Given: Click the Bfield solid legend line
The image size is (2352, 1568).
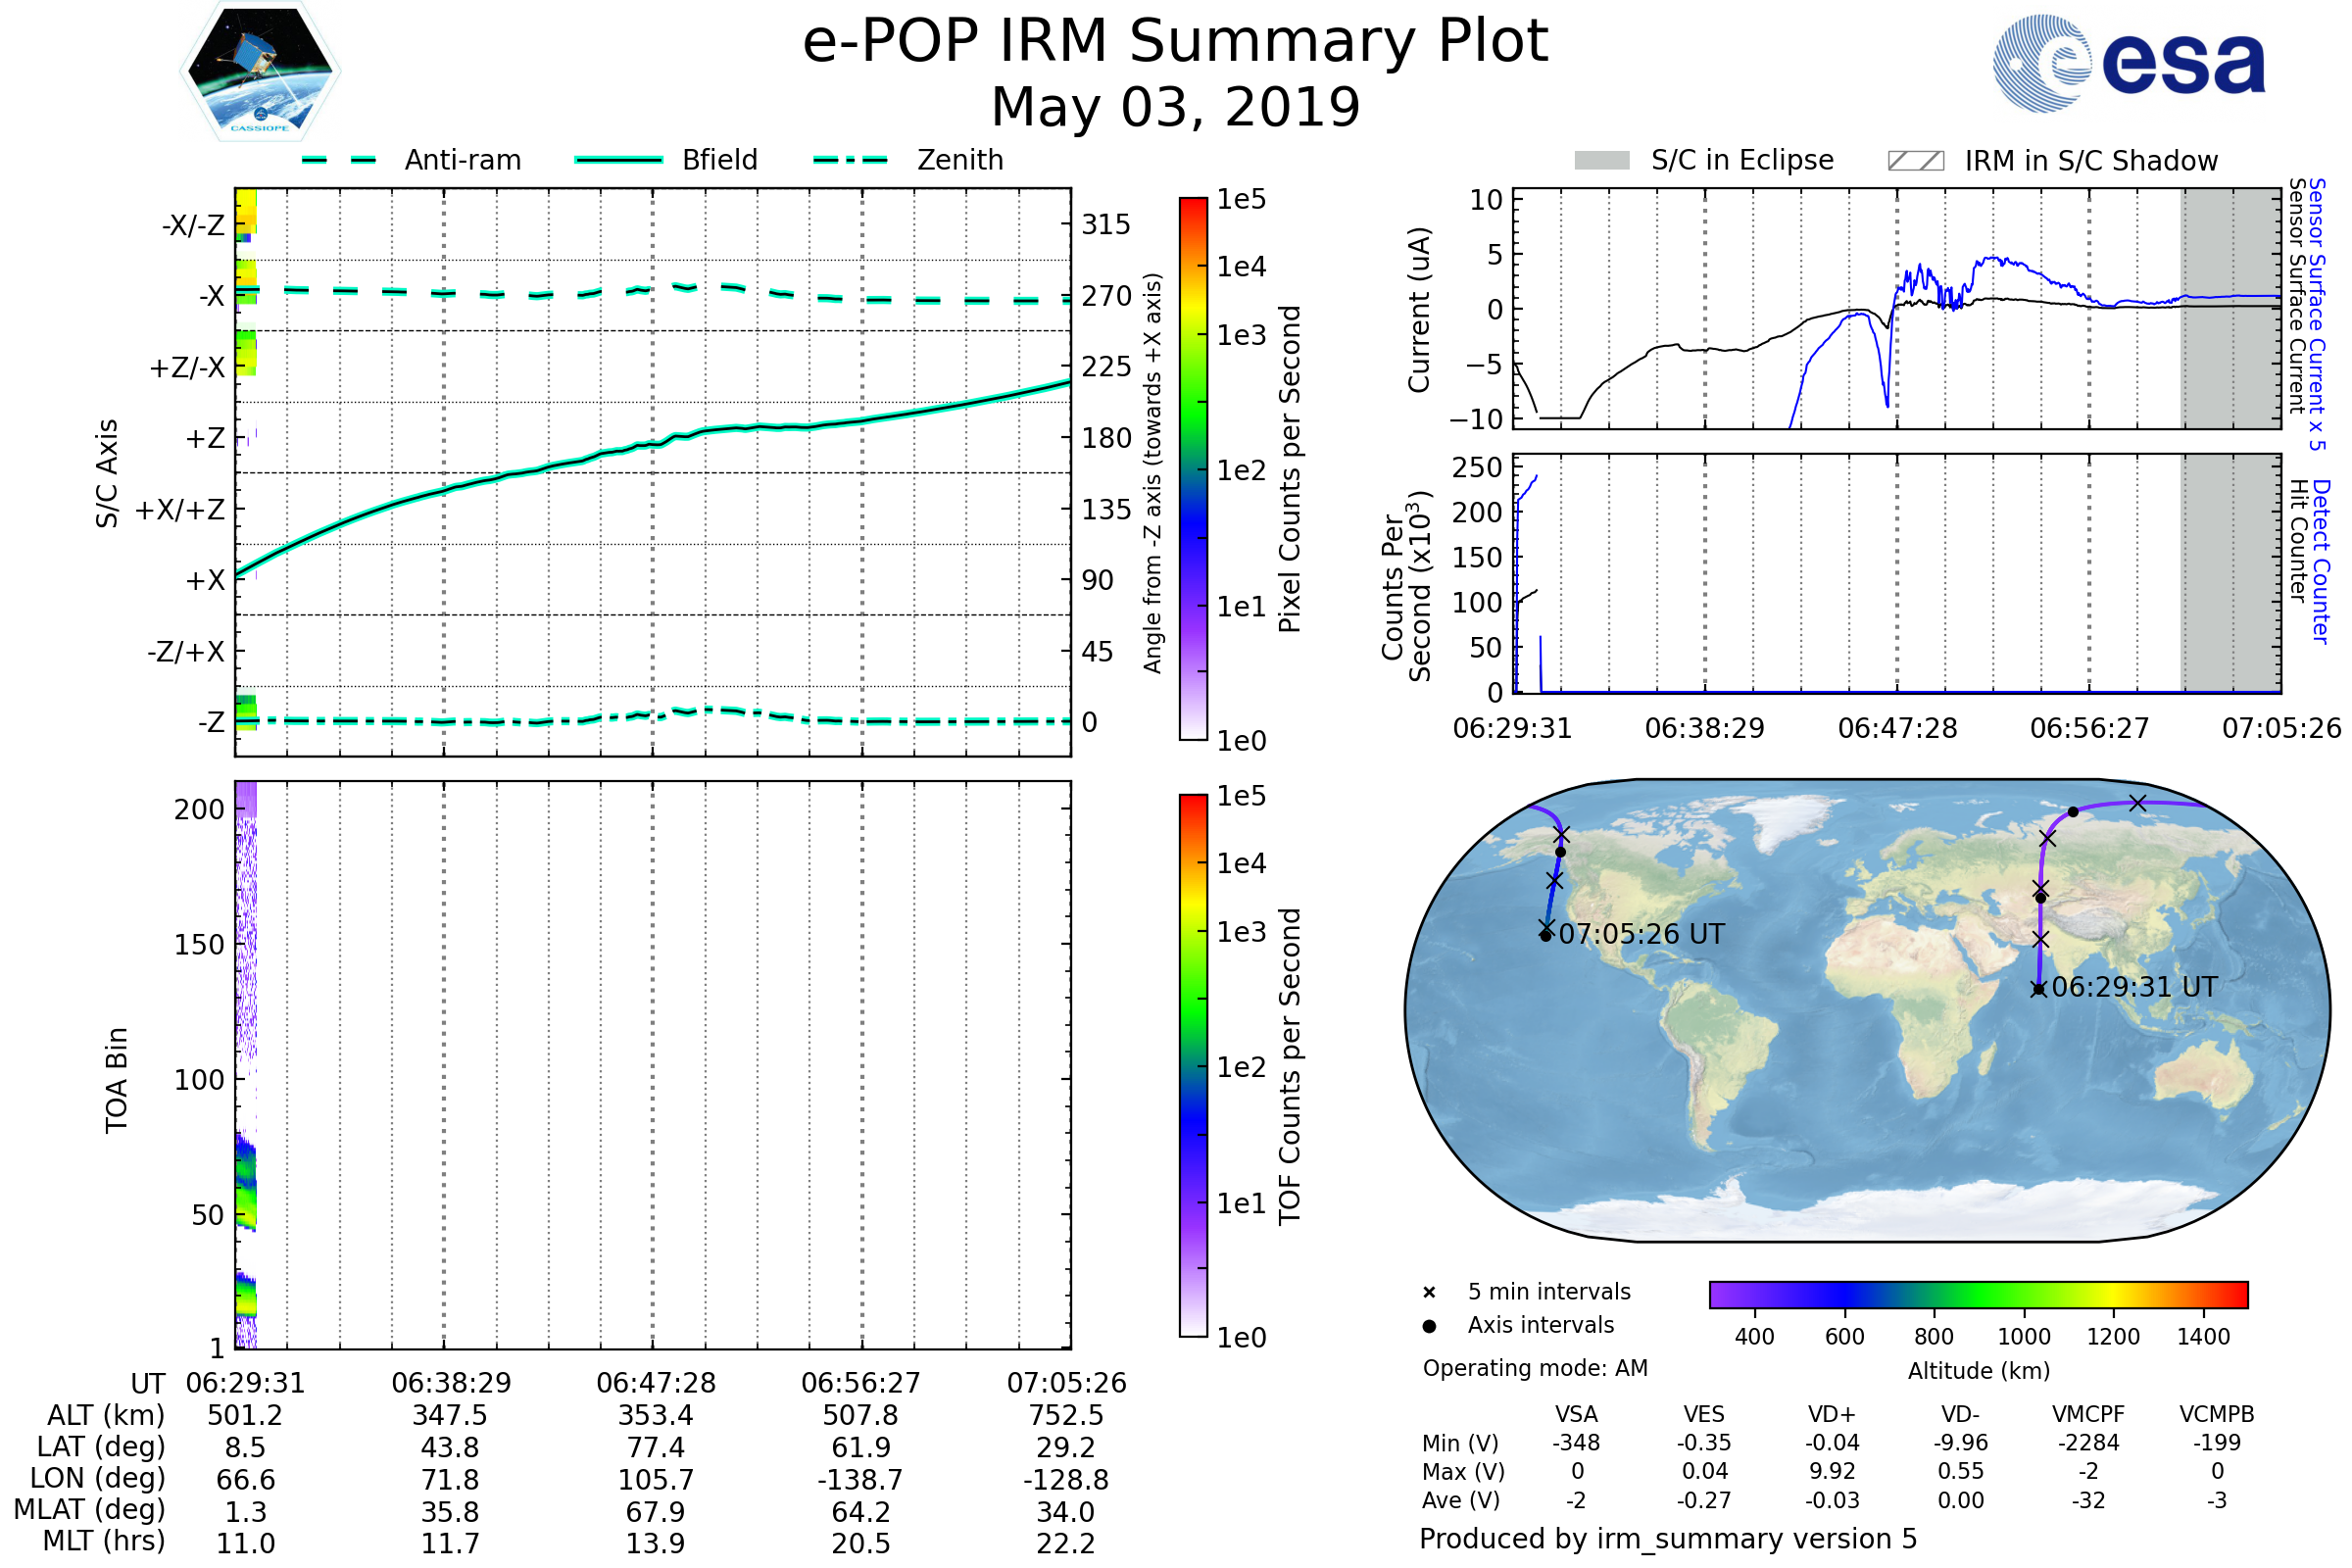Looking at the screenshot, I should pos(618,160).
